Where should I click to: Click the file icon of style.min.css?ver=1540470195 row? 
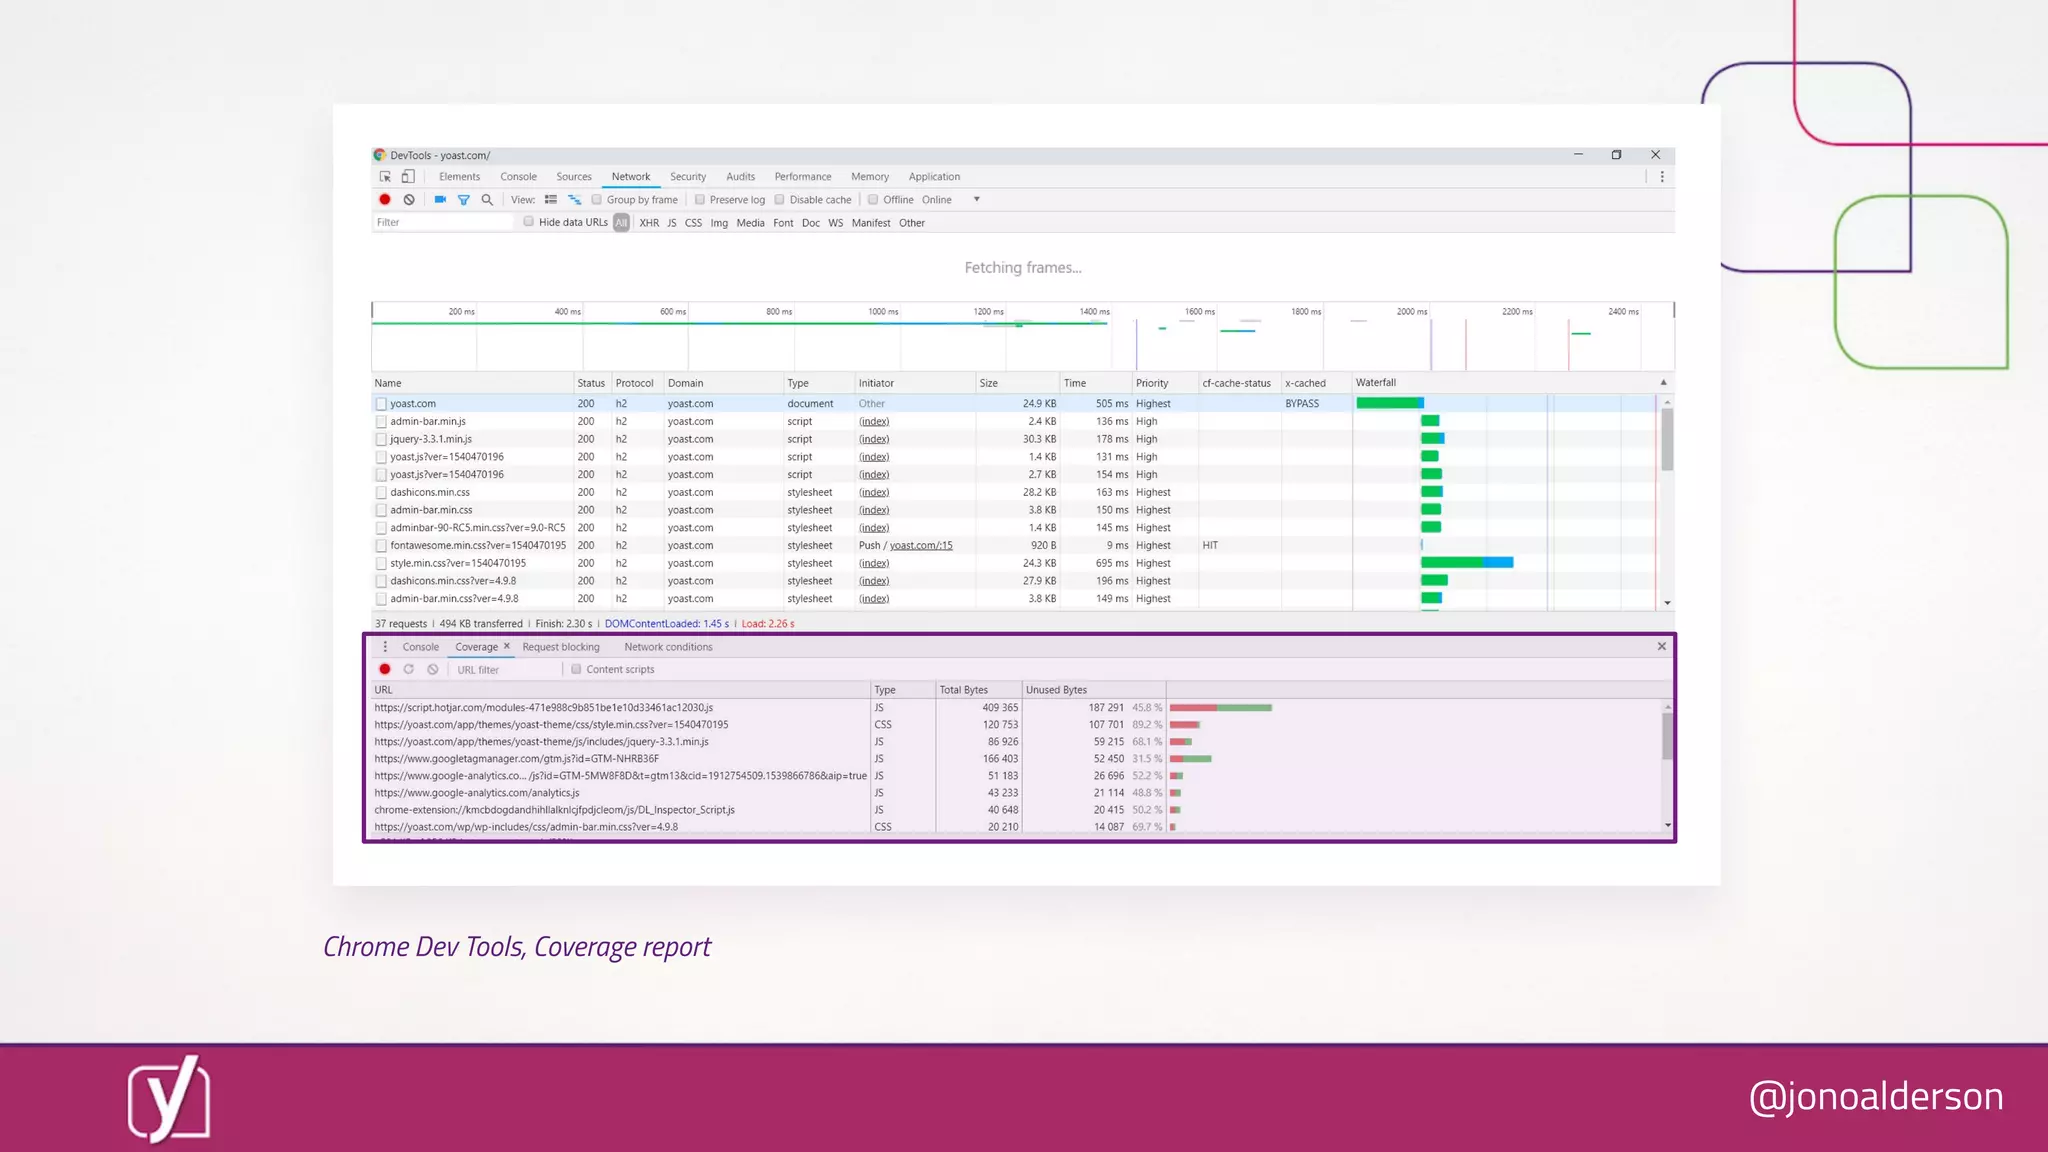(381, 563)
